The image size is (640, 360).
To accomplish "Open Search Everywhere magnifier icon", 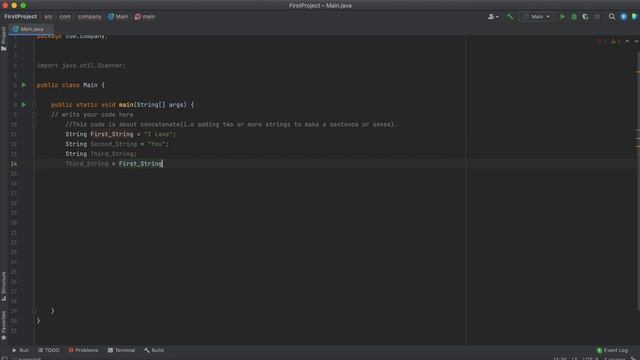I will 611,17.
